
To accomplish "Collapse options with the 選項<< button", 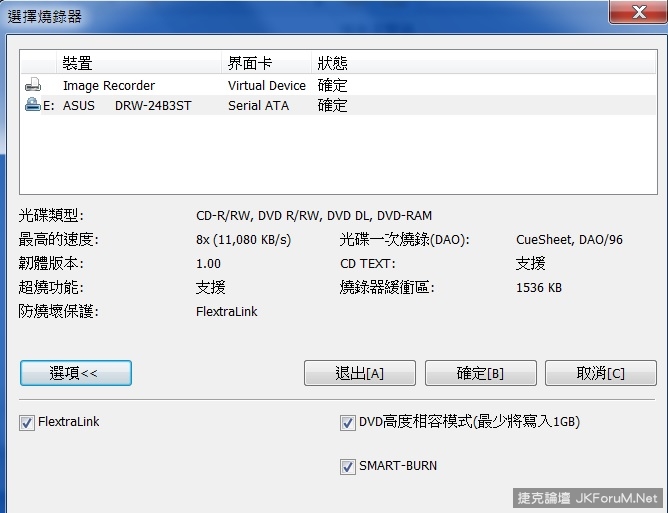I will pos(75,373).
